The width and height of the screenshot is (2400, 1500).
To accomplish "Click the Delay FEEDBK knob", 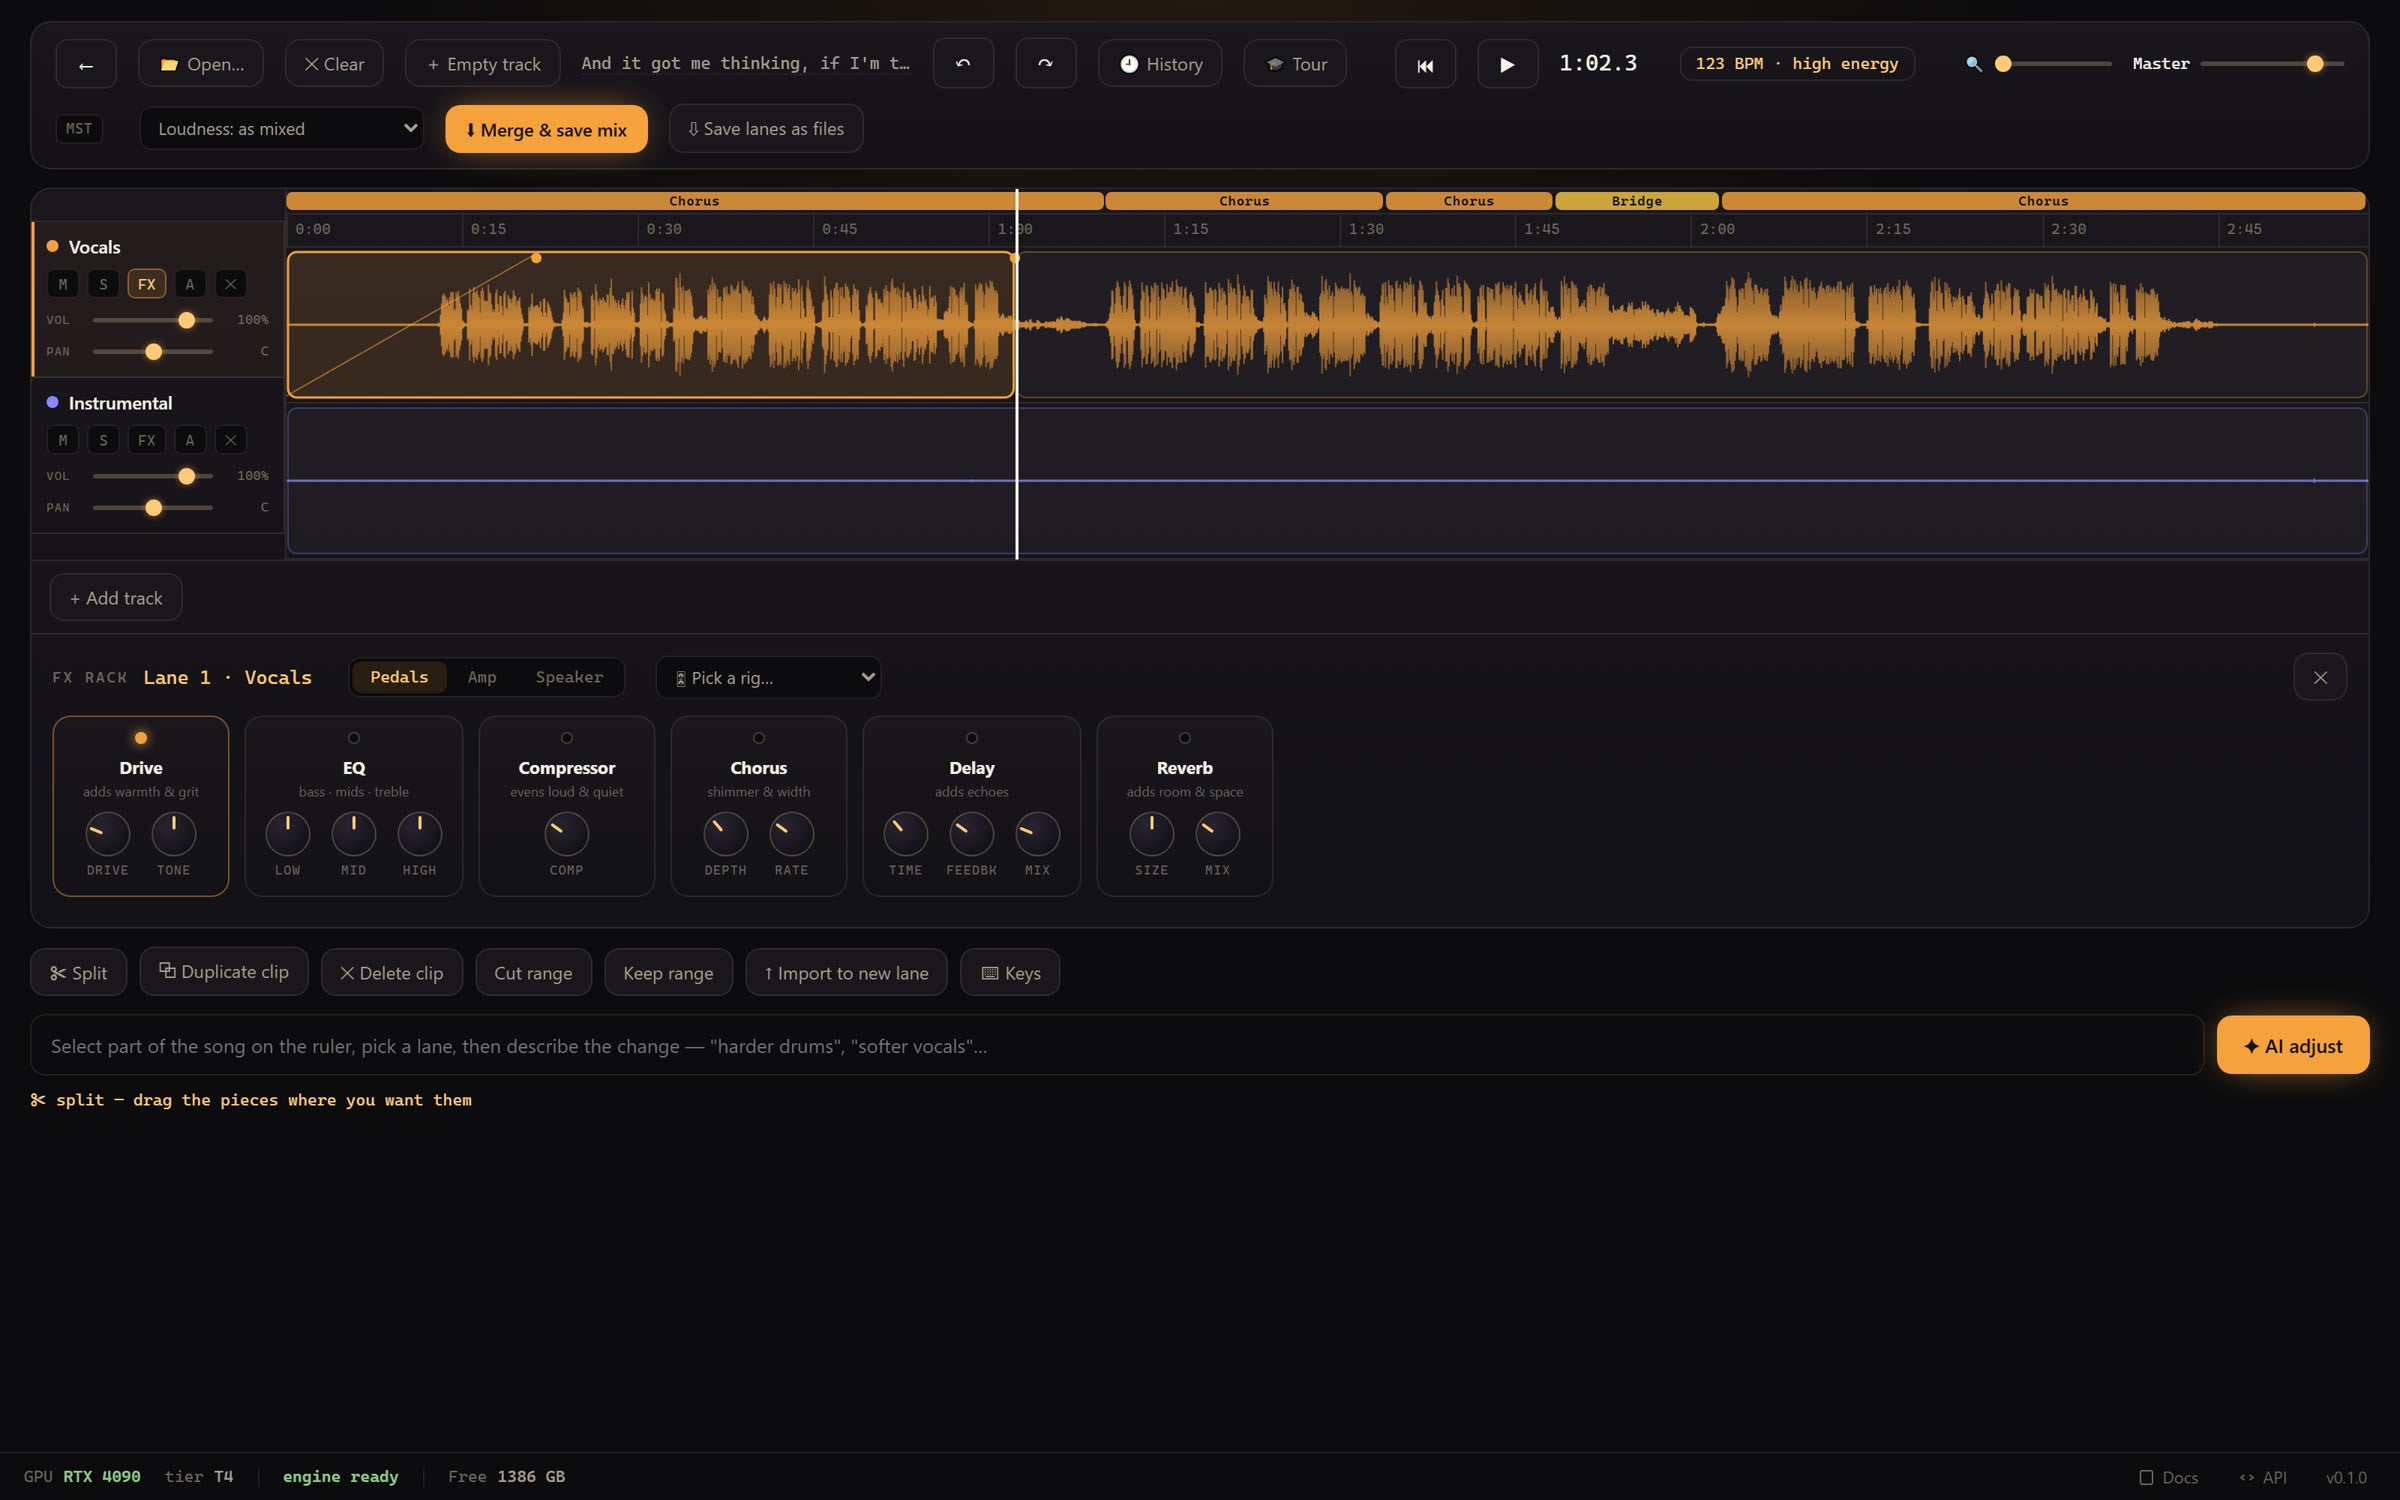I will tap(971, 834).
